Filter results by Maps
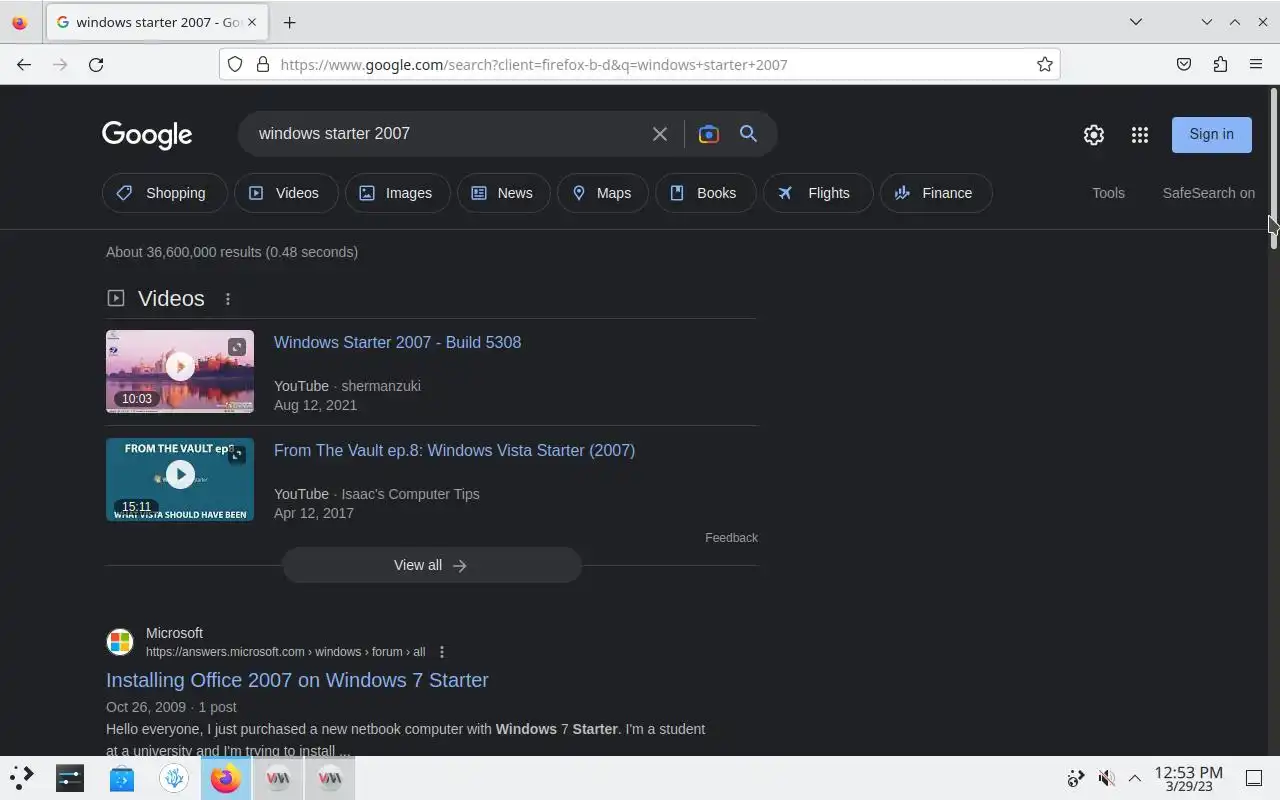This screenshot has height=800, width=1280. pyautogui.click(x=603, y=193)
